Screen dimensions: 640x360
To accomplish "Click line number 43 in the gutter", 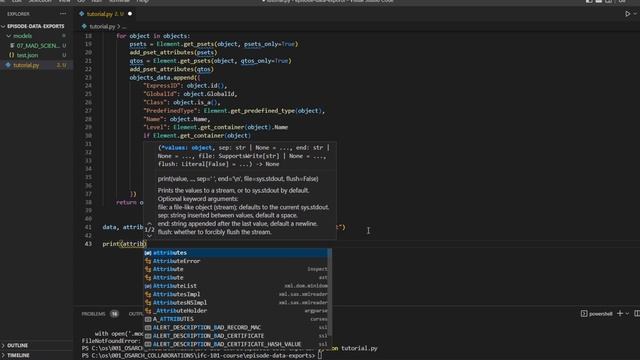I will tap(88, 244).
